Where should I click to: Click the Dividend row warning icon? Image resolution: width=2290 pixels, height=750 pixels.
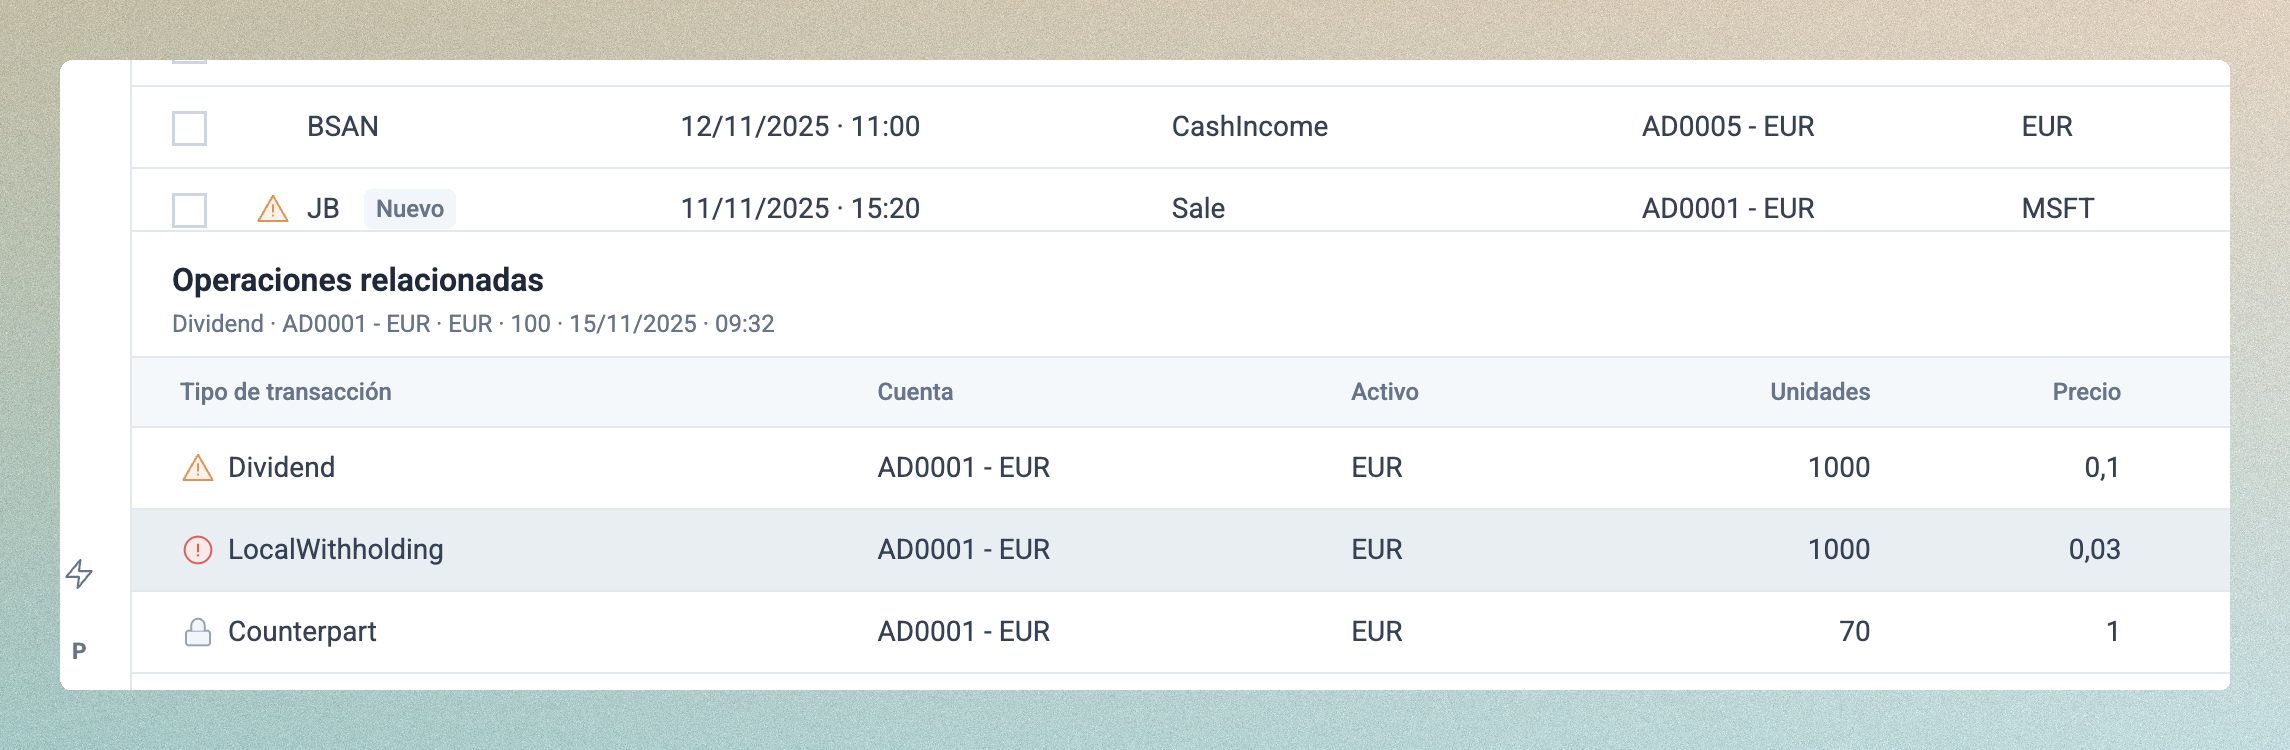click(x=198, y=468)
